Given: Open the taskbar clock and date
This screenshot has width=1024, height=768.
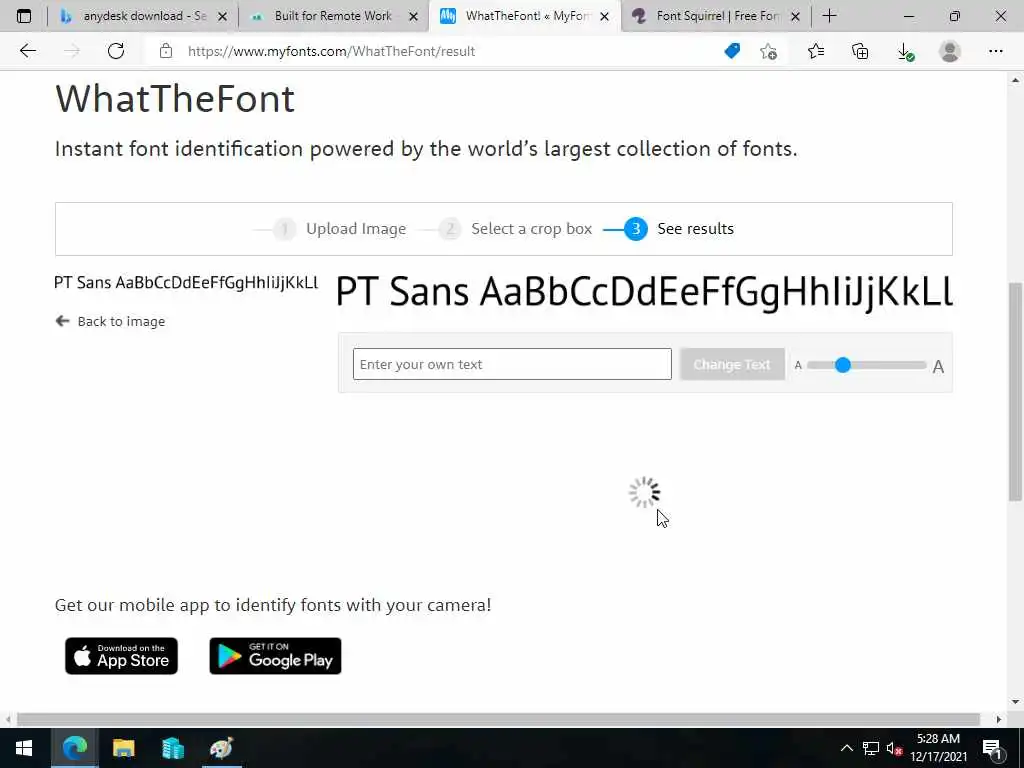Looking at the screenshot, I should click(938, 748).
